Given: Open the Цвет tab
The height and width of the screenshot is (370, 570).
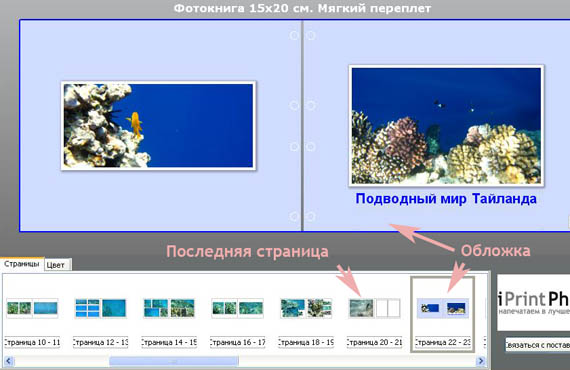Looking at the screenshot, I should (x=57, y=265).
